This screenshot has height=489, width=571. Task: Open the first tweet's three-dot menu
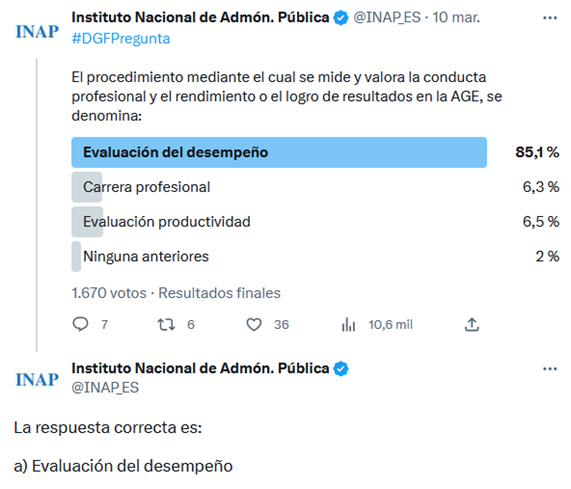(x=550, y=17)
